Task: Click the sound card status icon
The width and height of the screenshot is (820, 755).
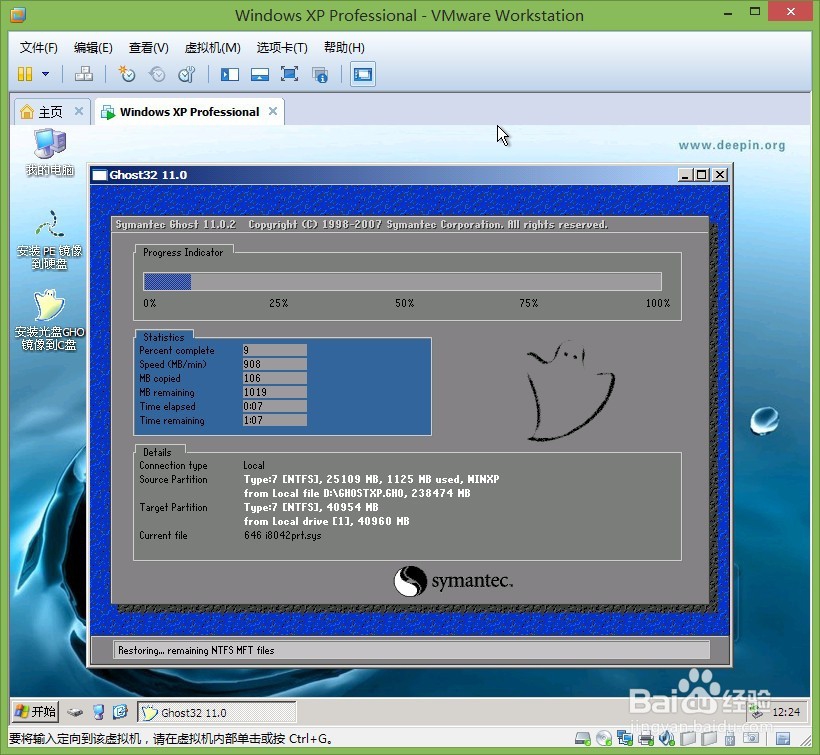Action: [667, 738]
